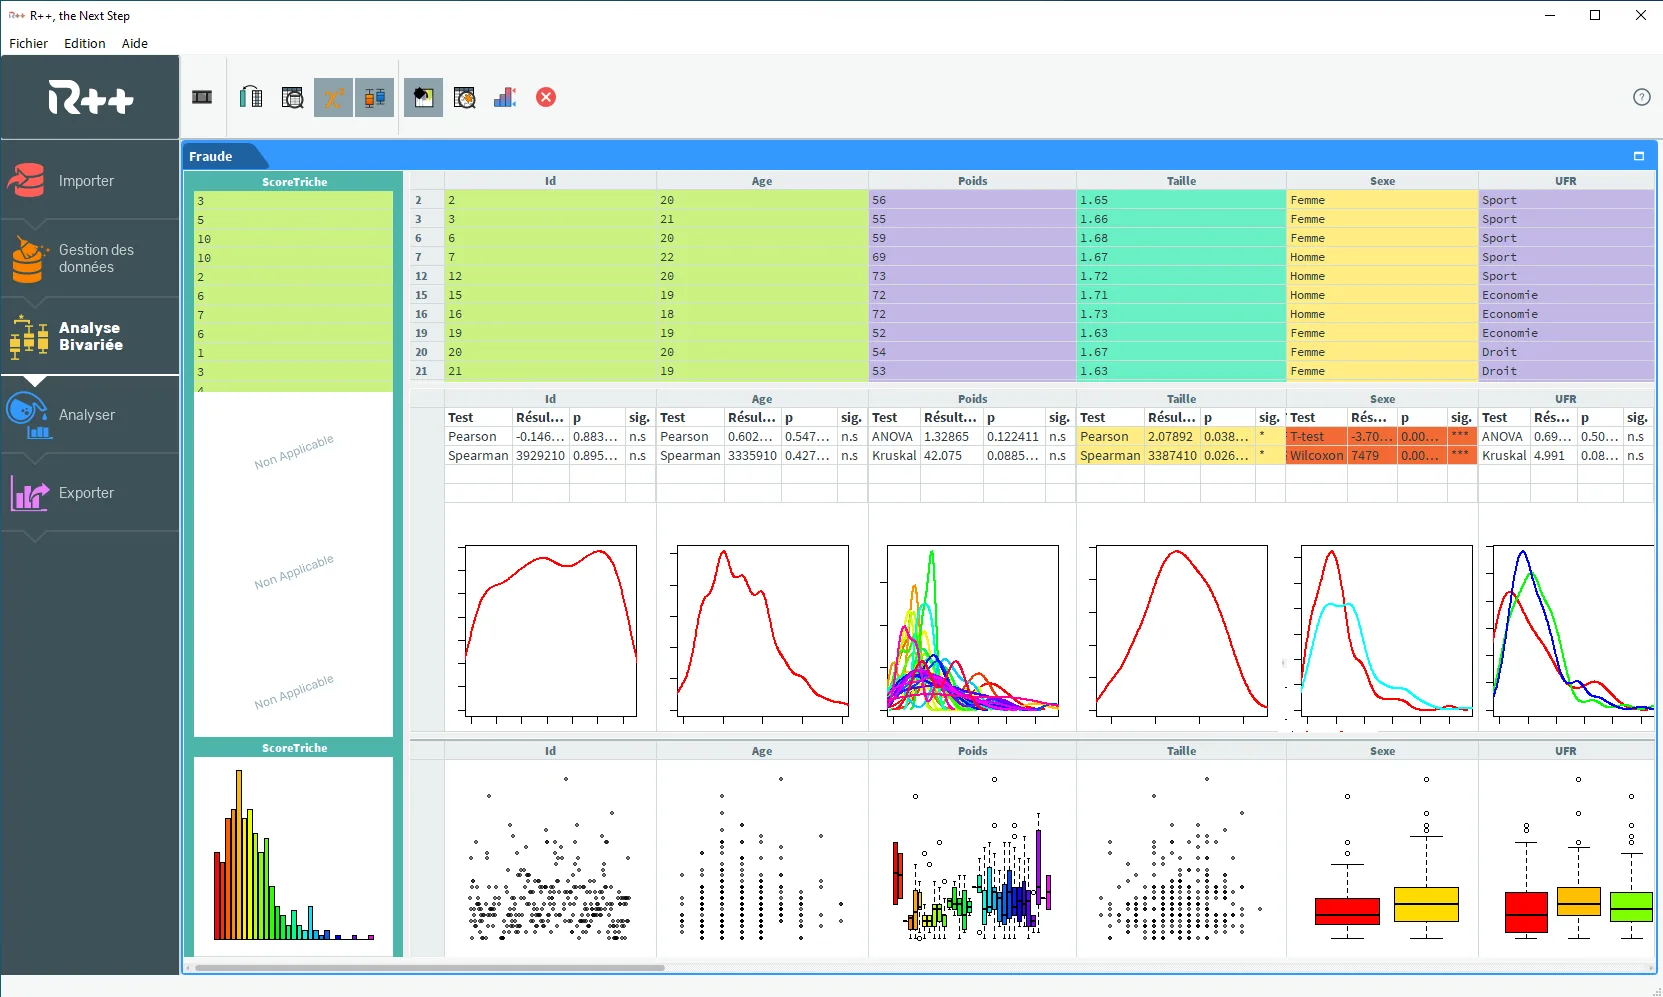Open the Taille density curve plot
Screen dimensions: 1663x997
1181,632
